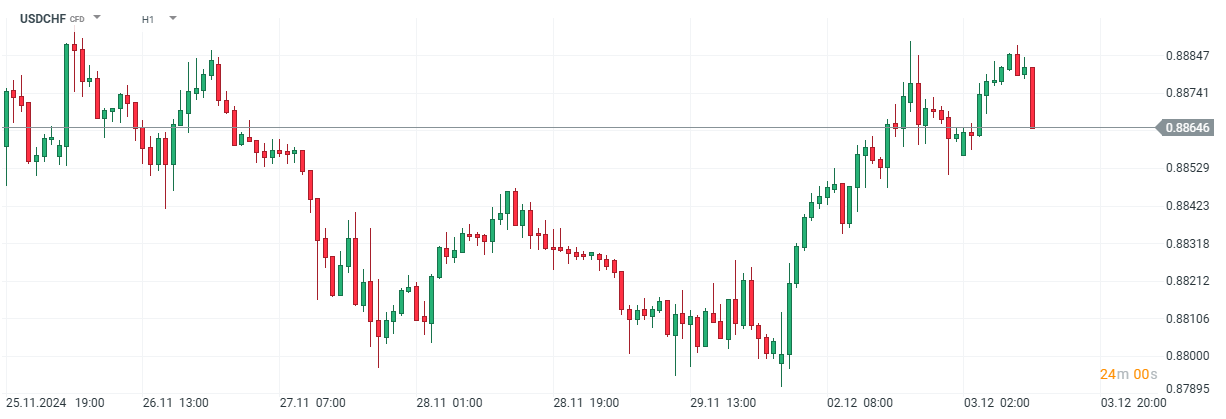
Task: Click the CFD instrument type label
Action: tap(77, 20)
